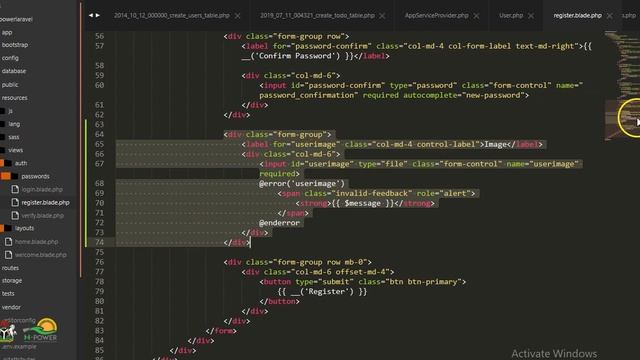Screen dimensions: 640x360
Task: Open verify.blade.php in the sidebar
Action: coord(42,216)
